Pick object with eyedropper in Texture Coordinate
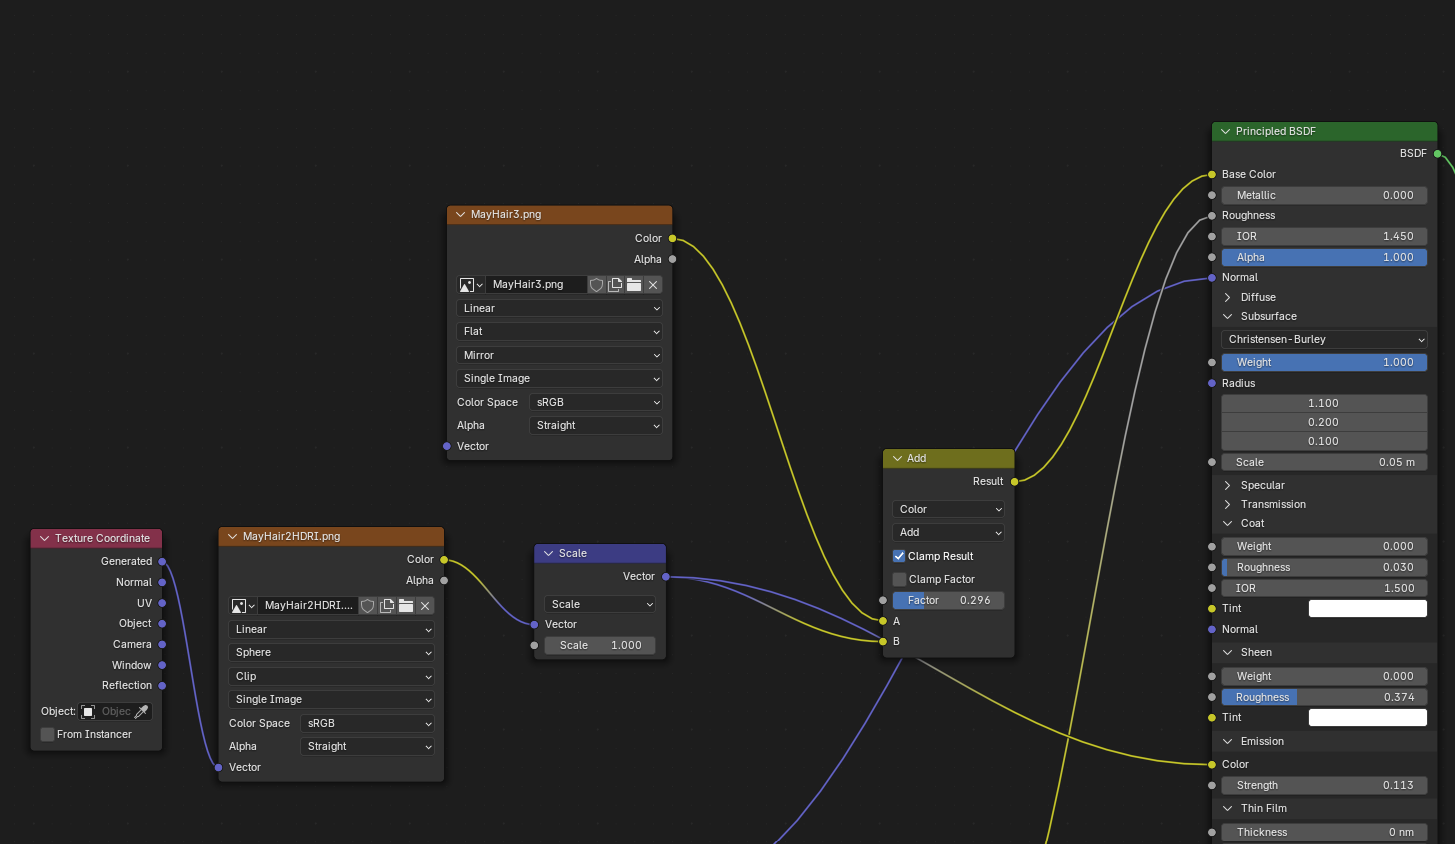 click(142, 712)
